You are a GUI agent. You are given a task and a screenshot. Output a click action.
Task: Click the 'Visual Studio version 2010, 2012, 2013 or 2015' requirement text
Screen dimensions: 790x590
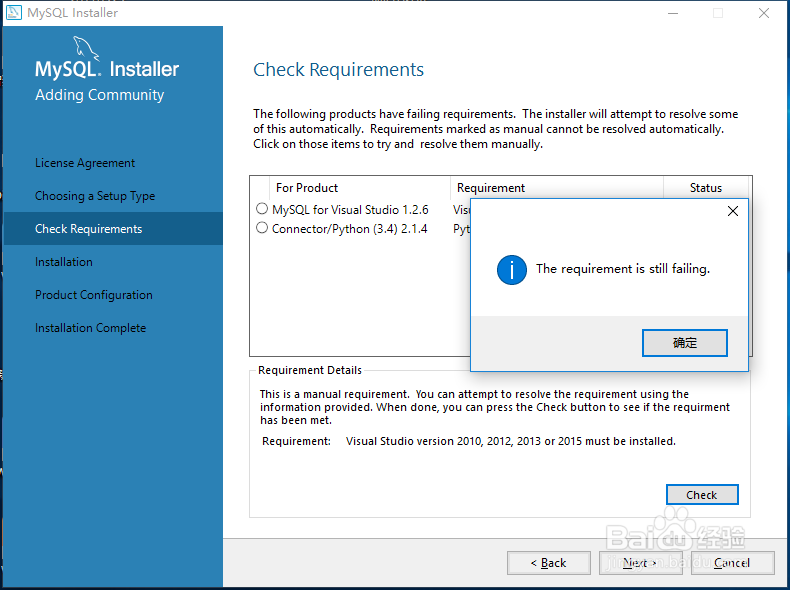pos(510,441)
